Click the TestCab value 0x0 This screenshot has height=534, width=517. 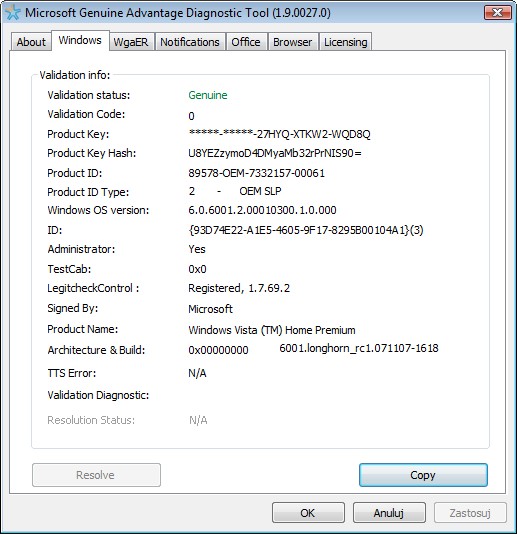197,269
